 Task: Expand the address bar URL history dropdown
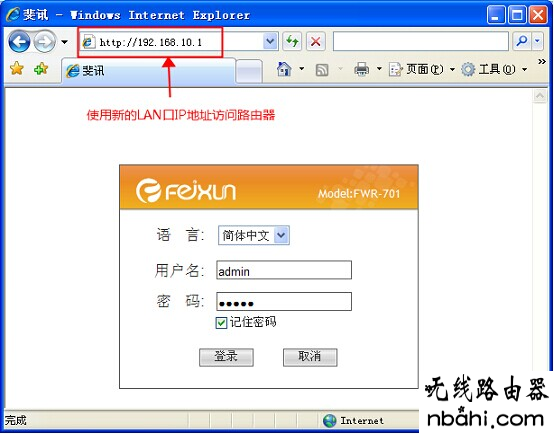click(x=270, y=42)
